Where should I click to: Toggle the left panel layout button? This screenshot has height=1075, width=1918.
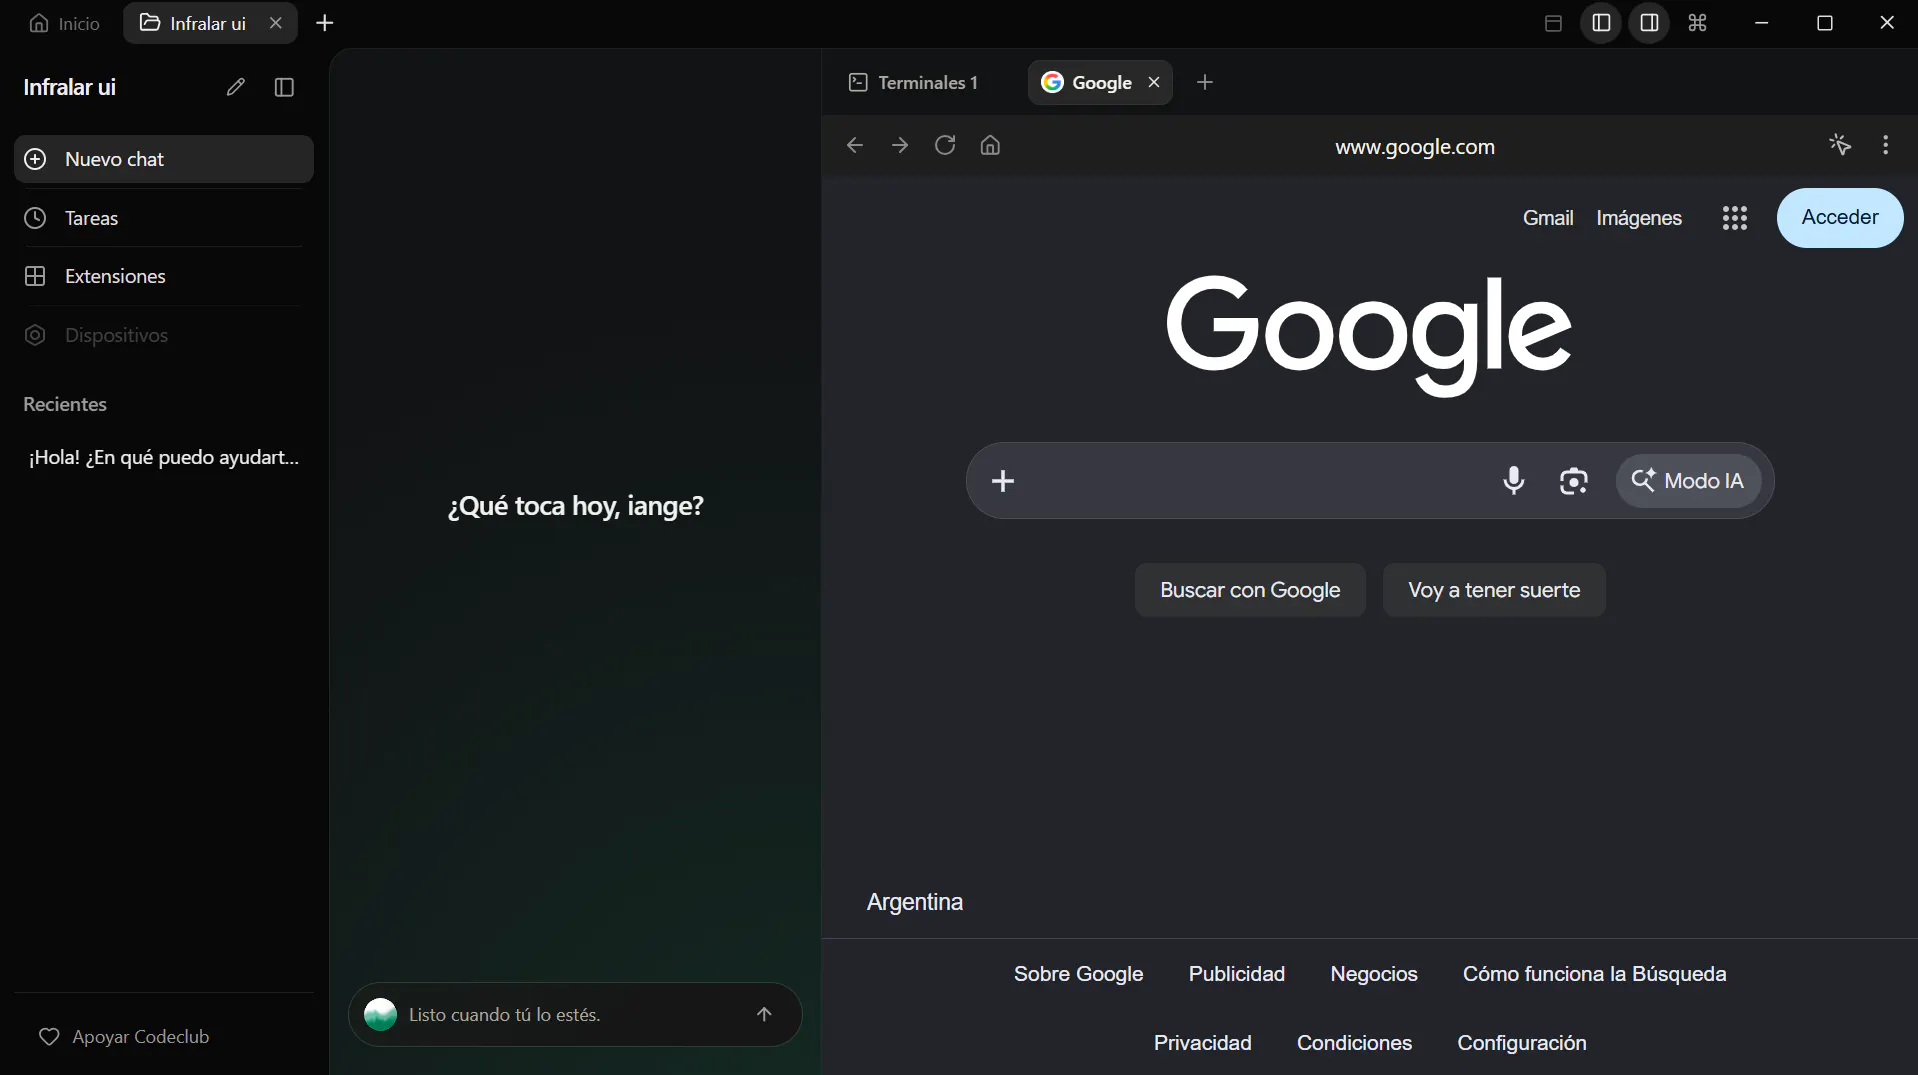tap(1601, 23)
